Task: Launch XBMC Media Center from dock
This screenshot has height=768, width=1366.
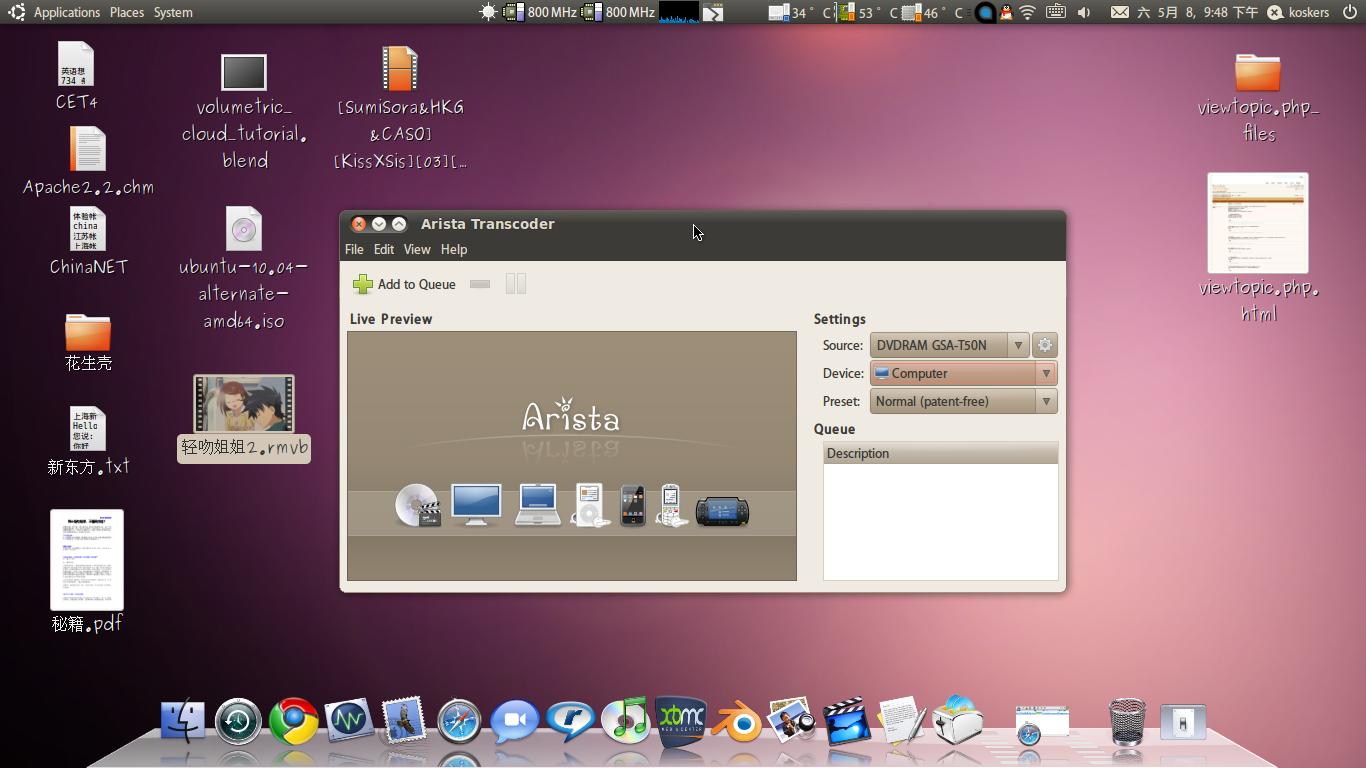Action: pyautogui.click(x=681, y=720)
